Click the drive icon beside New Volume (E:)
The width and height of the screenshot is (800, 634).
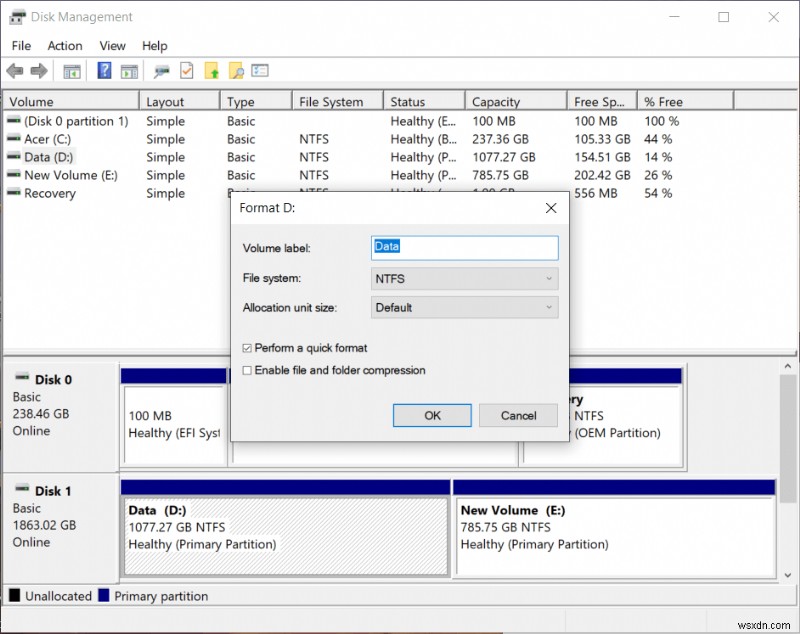[14, 174]
